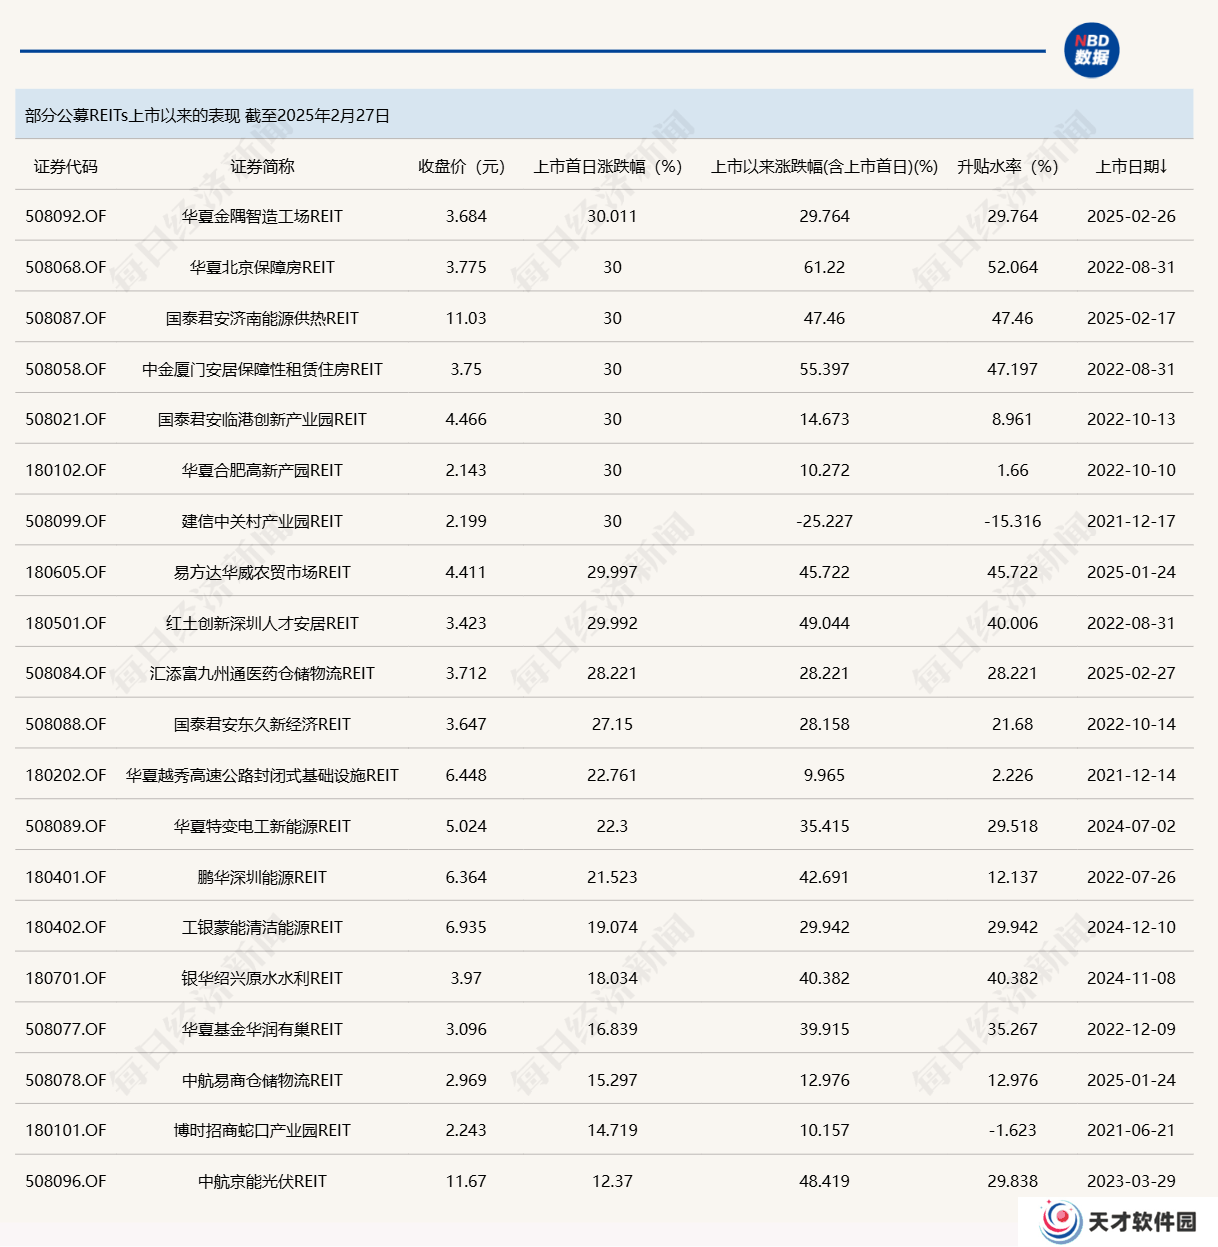
Task: Select security code 180605.OF
Action: click(x=66, y=573)
